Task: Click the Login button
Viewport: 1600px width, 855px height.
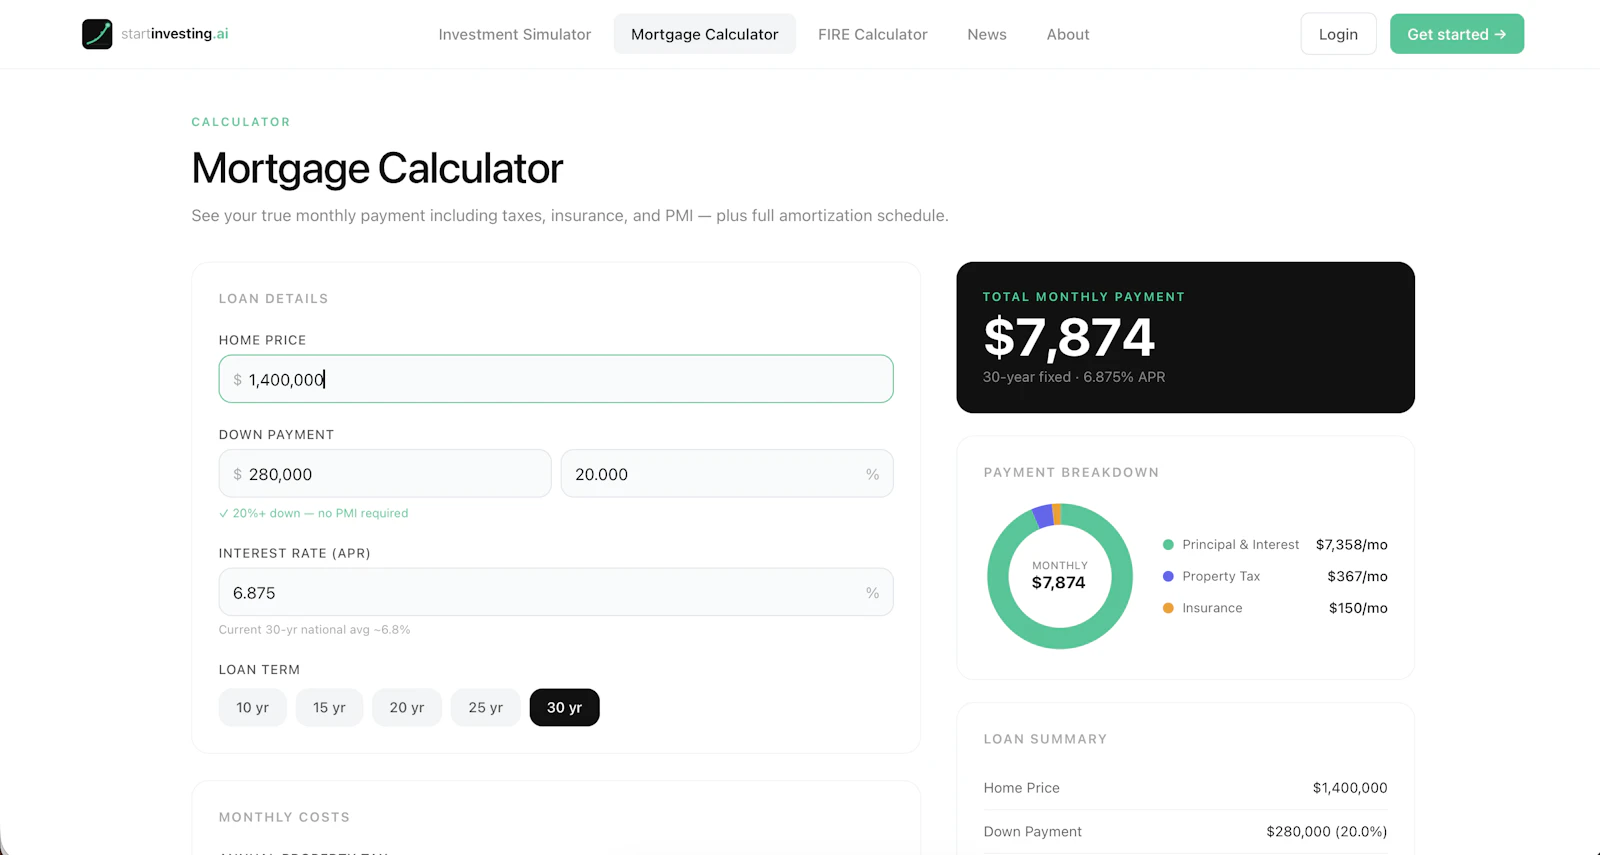Action: (x=1338, y=34)
